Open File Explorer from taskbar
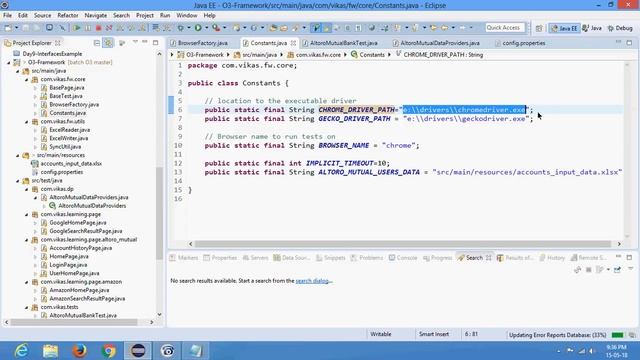The width and height of the screenshot is (640, 360). pos(50,351)
